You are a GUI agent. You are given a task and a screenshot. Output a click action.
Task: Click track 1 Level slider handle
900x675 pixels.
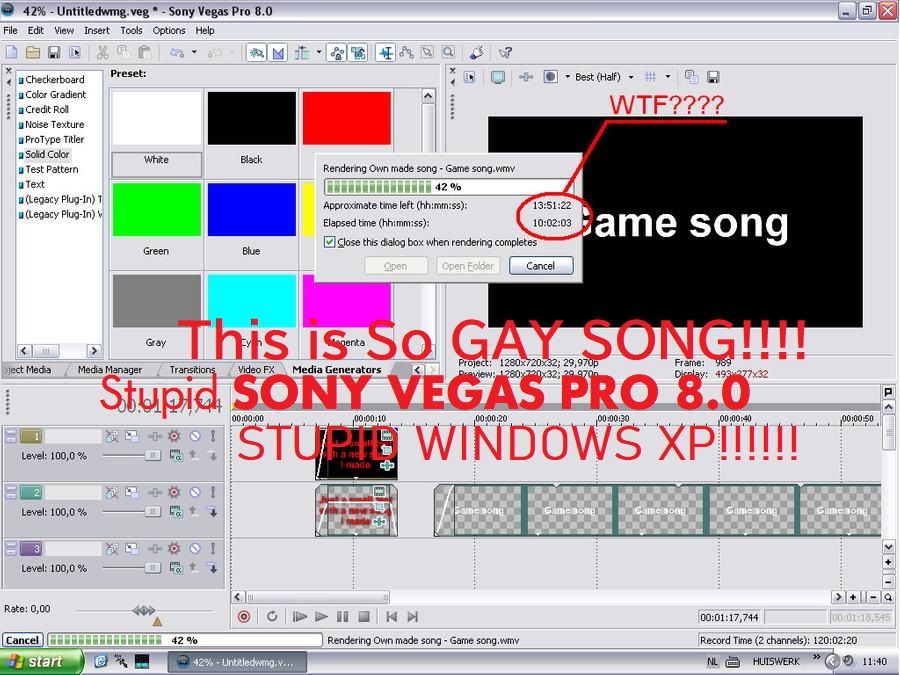tap(153, 455)
